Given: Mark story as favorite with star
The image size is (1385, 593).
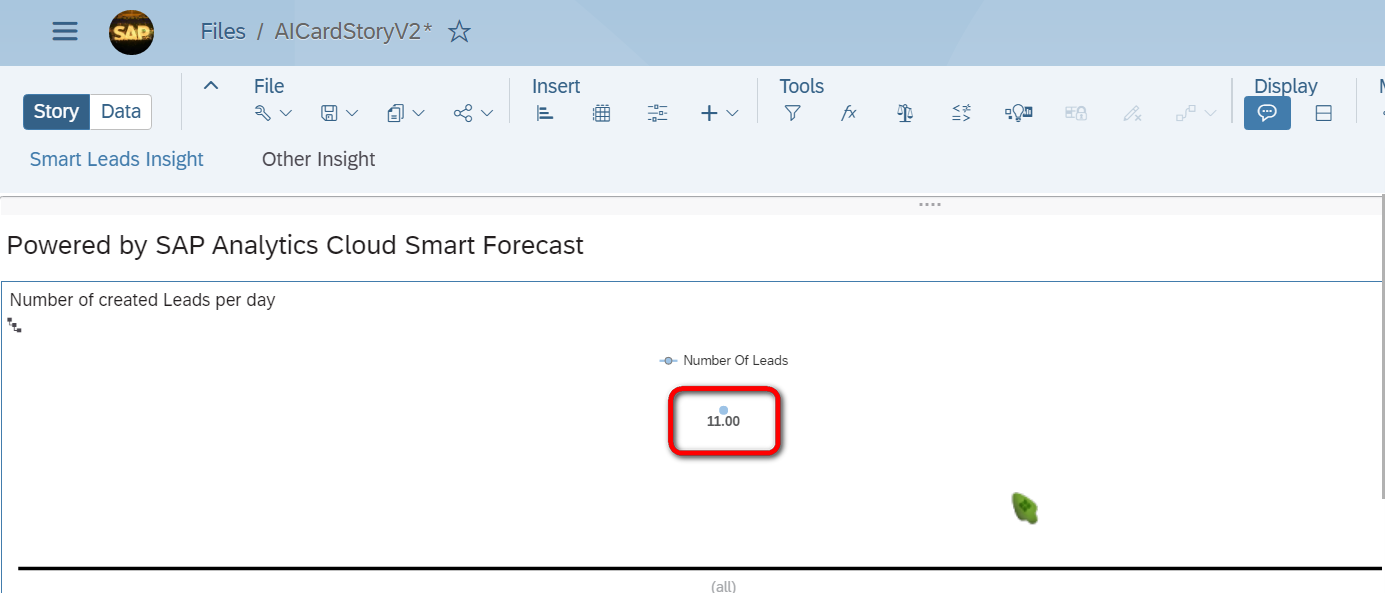Looking at the screenshot, I should point(459,32).
